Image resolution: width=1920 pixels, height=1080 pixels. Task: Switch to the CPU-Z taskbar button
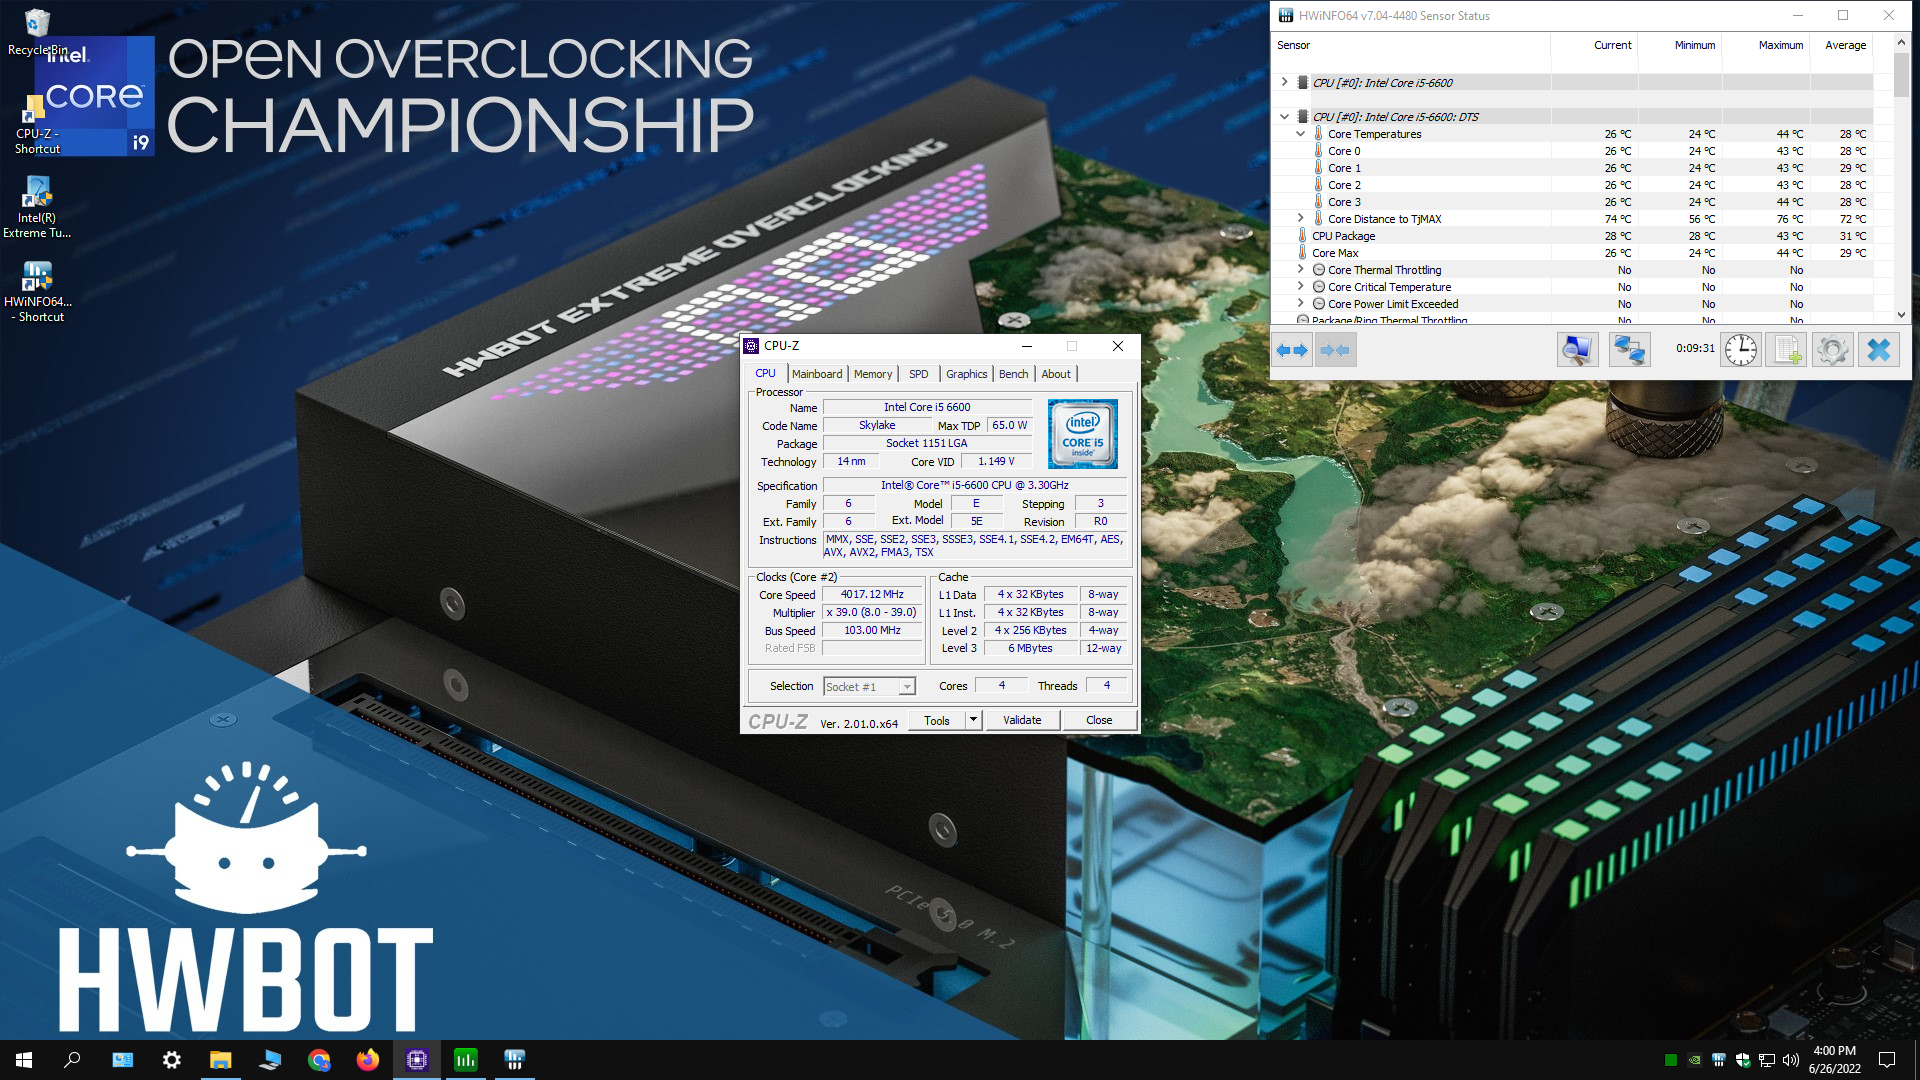pos(417,1060)
